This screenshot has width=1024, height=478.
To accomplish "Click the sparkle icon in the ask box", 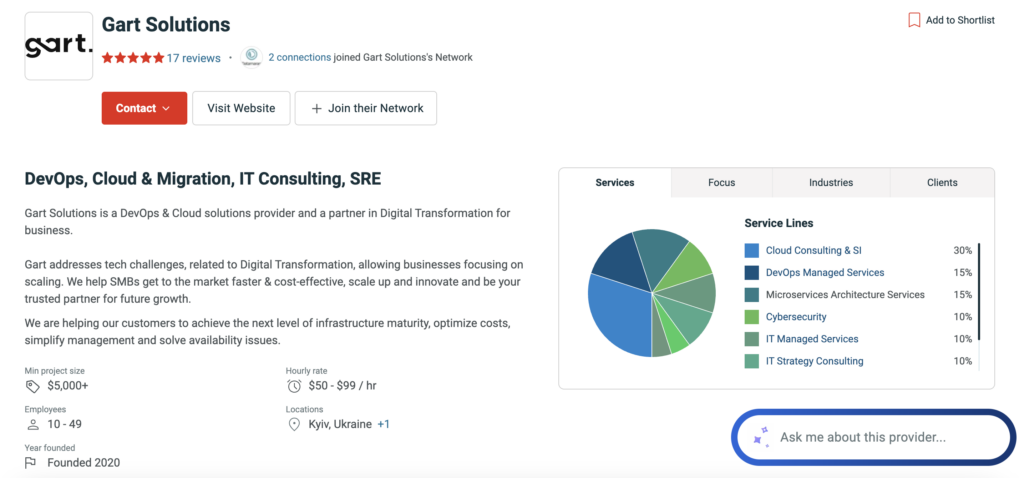I will (760, 437).
